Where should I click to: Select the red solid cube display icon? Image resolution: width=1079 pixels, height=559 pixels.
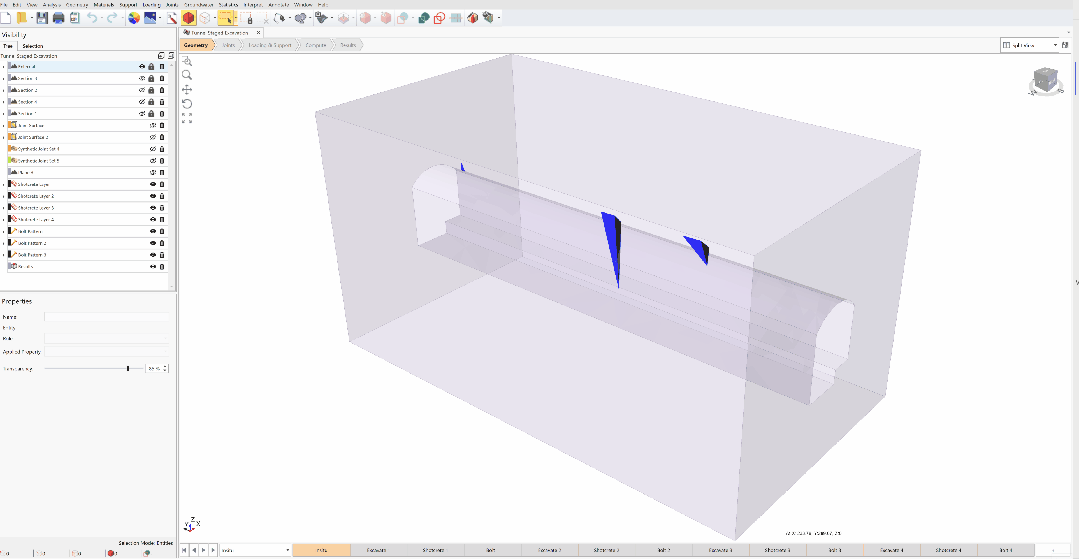188,18
